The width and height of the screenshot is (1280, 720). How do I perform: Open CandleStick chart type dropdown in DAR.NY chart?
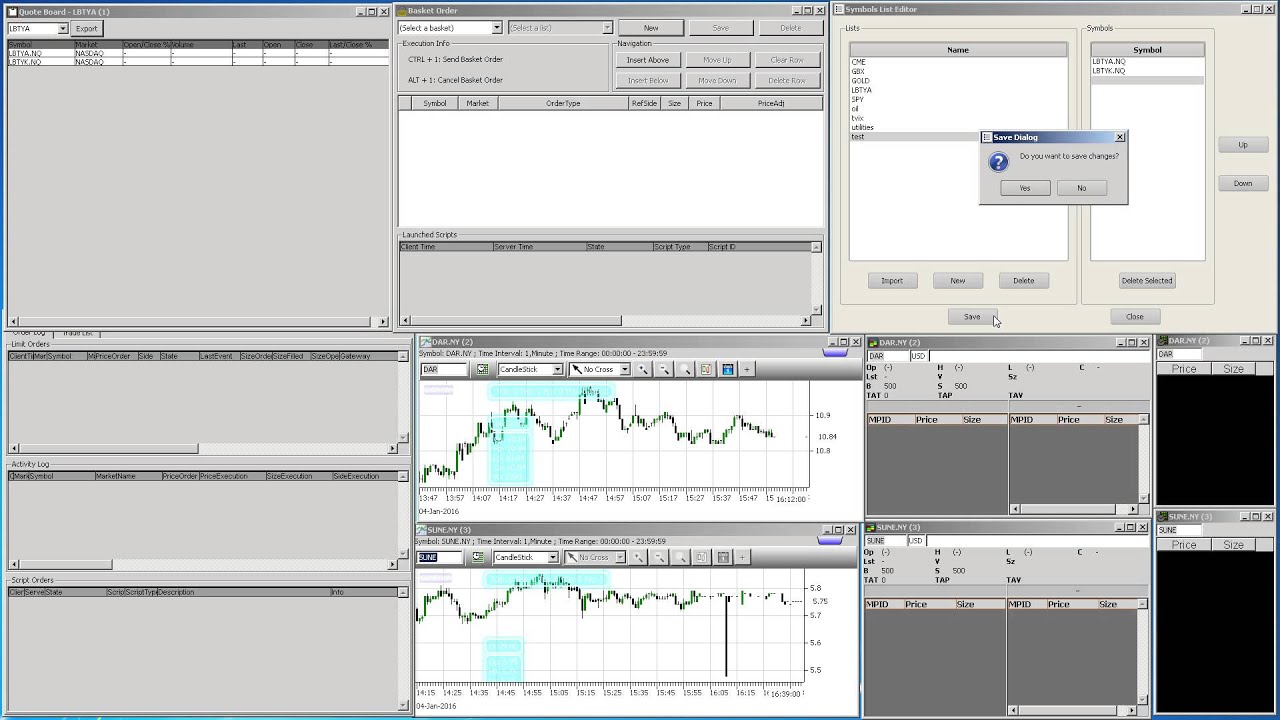(558, 369)
